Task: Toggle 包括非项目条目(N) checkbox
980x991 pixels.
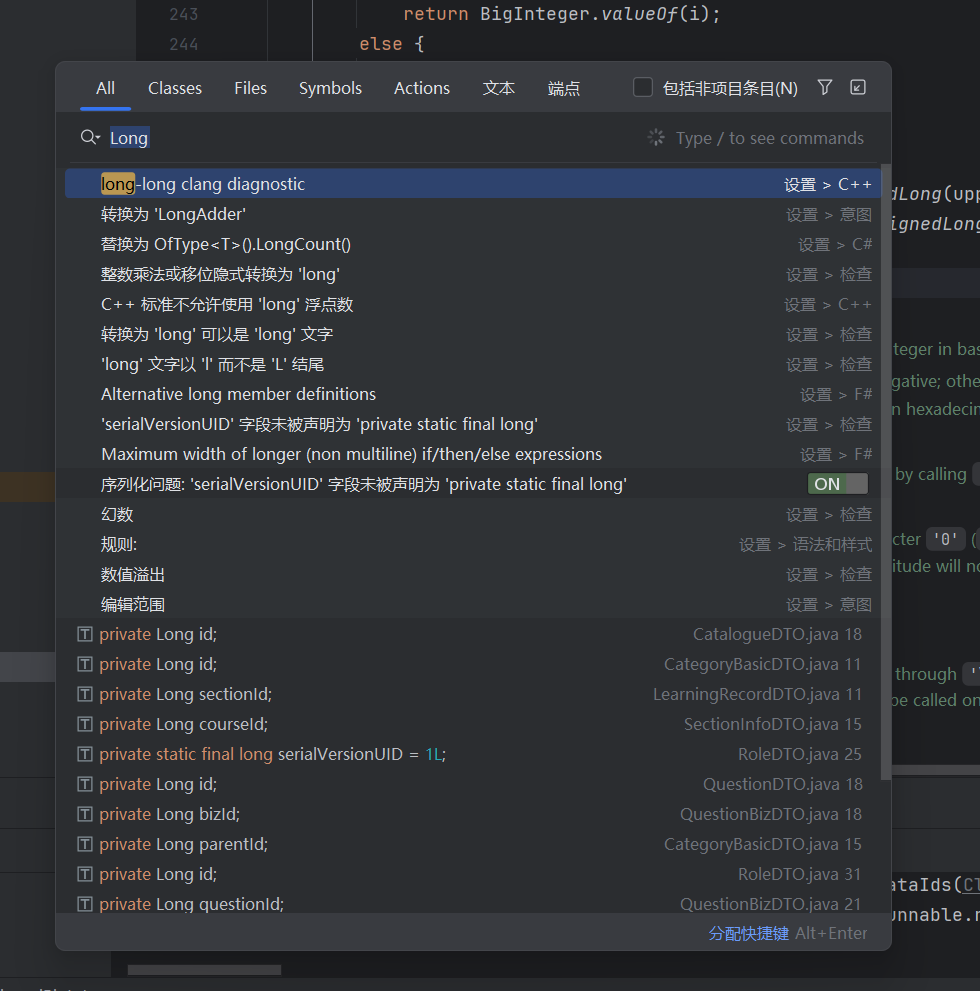Action: click(x=643, y=87)
